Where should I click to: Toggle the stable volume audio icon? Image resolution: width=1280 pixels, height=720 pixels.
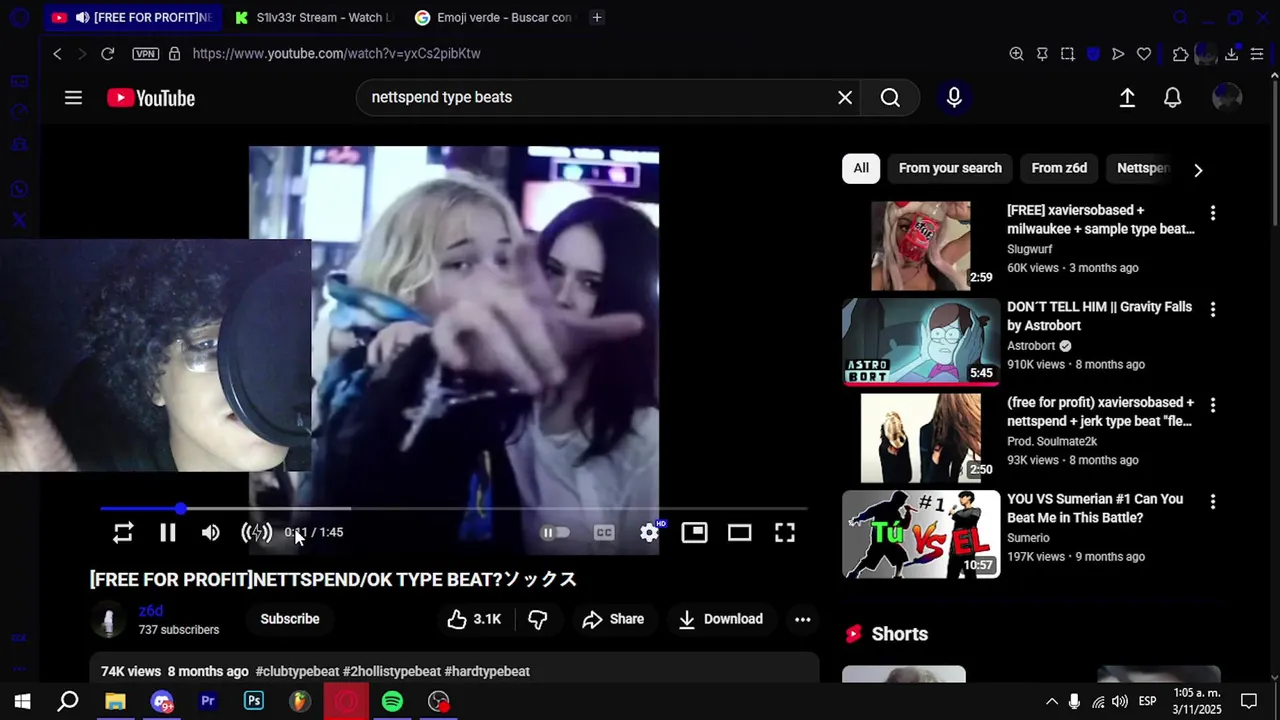click(257, 533)
